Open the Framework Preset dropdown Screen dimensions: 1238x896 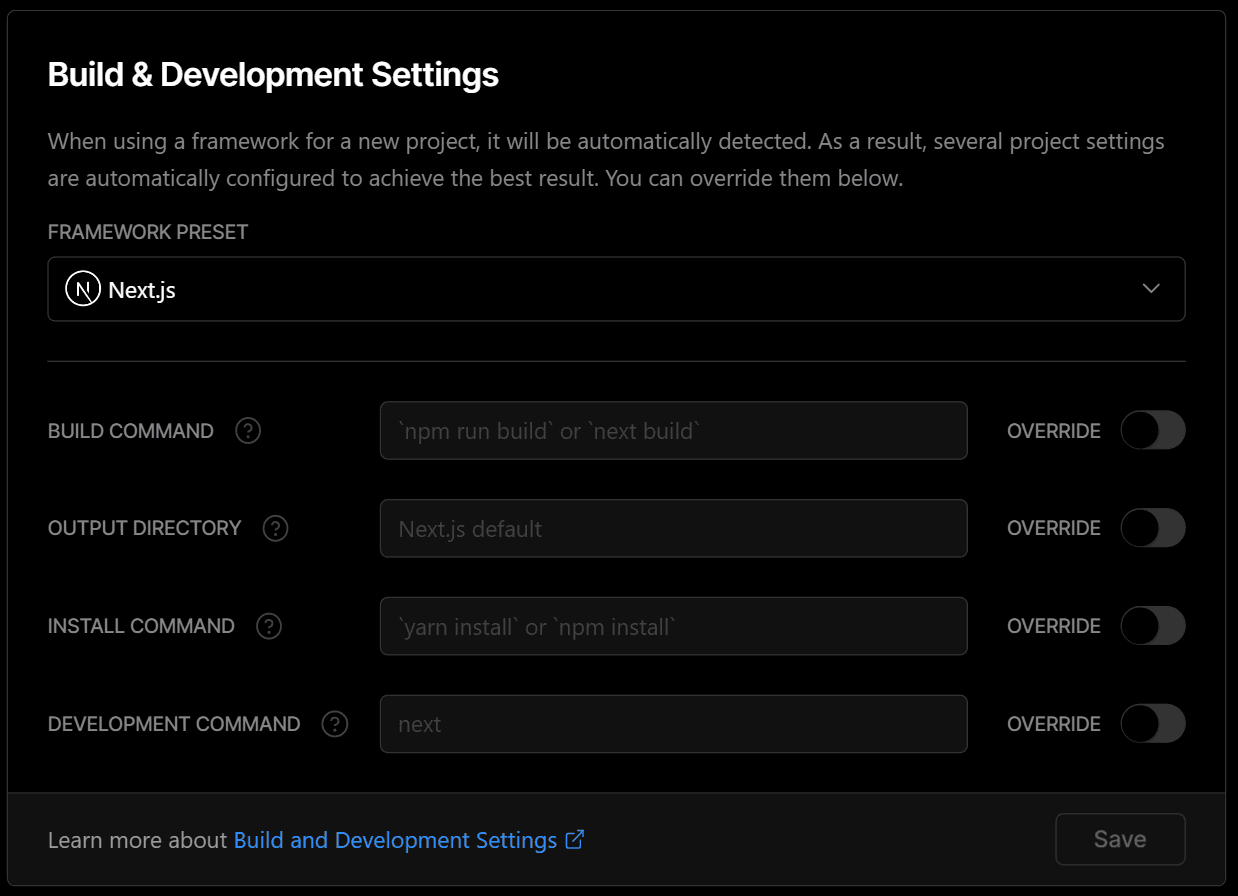coord(616,289)
